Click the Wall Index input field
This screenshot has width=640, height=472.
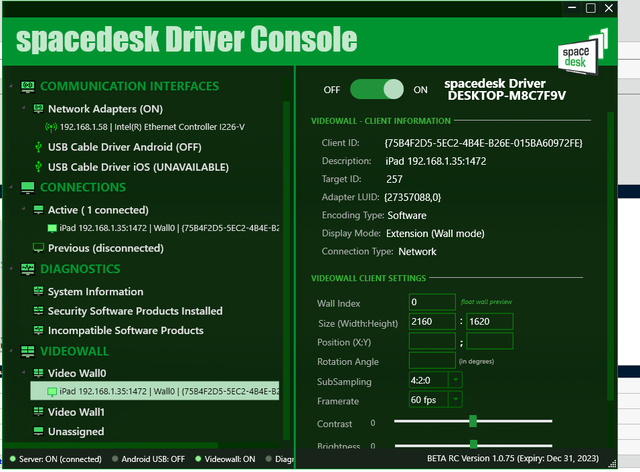(432, 302)
